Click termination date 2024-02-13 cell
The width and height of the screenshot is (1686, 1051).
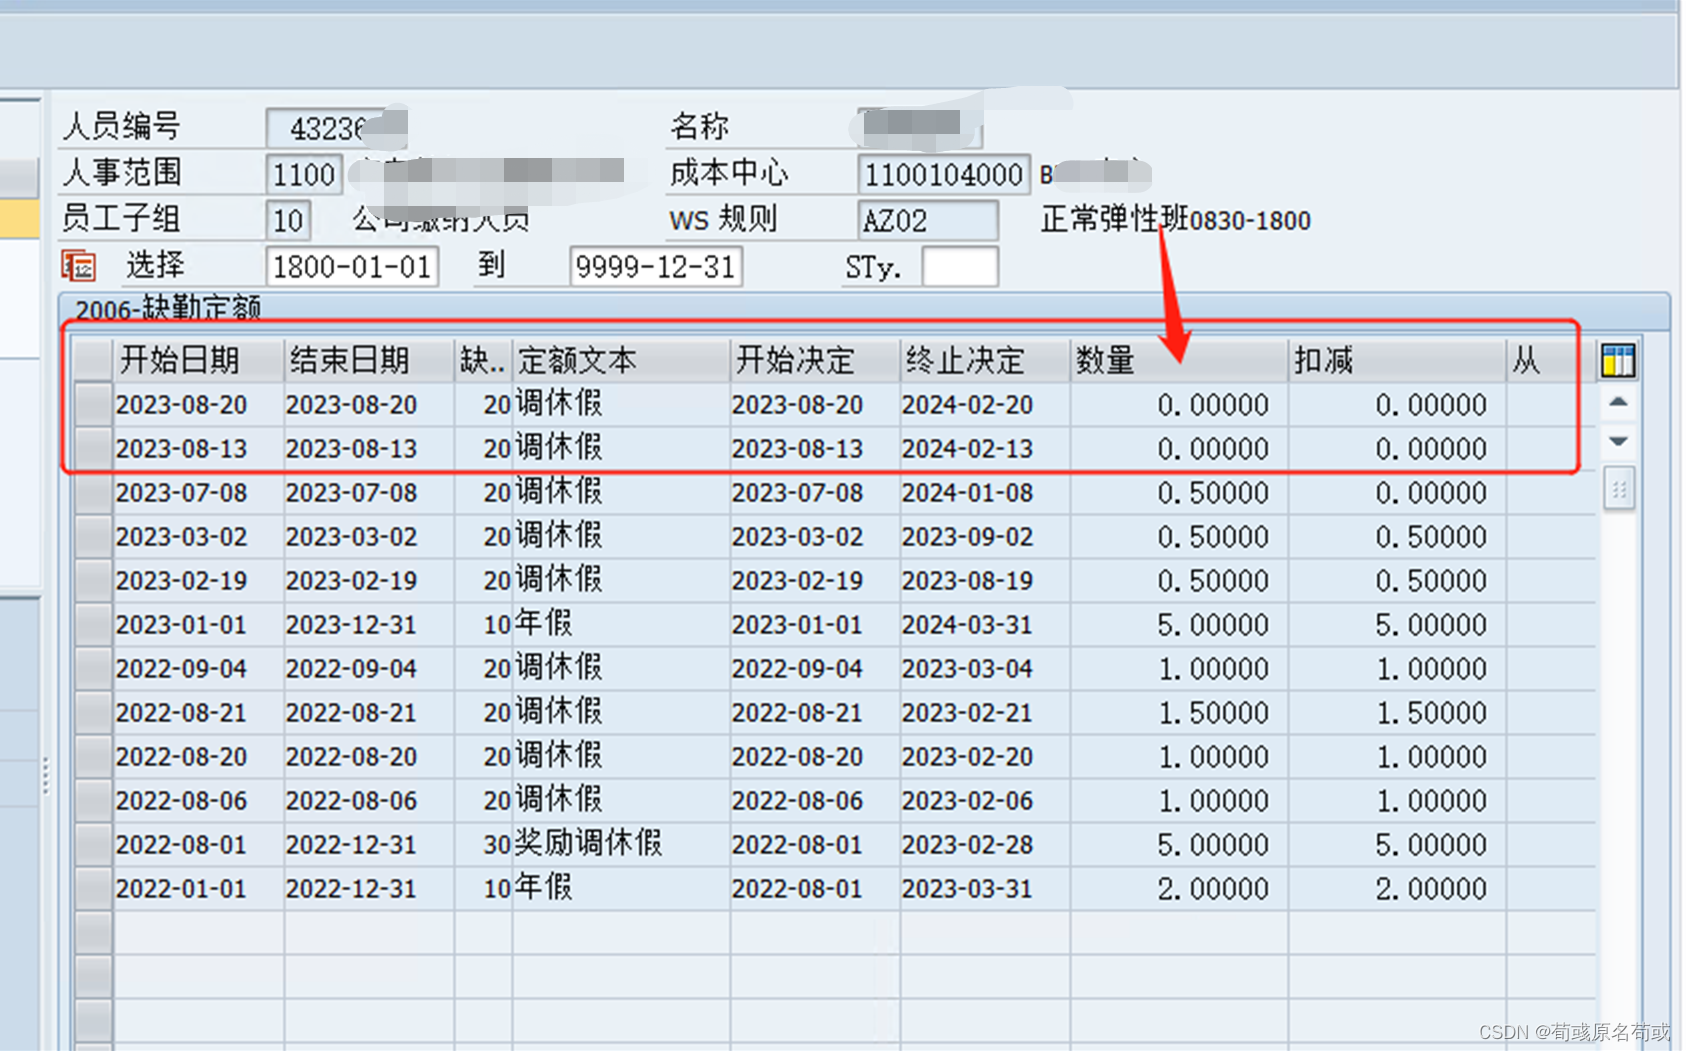[x=985, y=449]
